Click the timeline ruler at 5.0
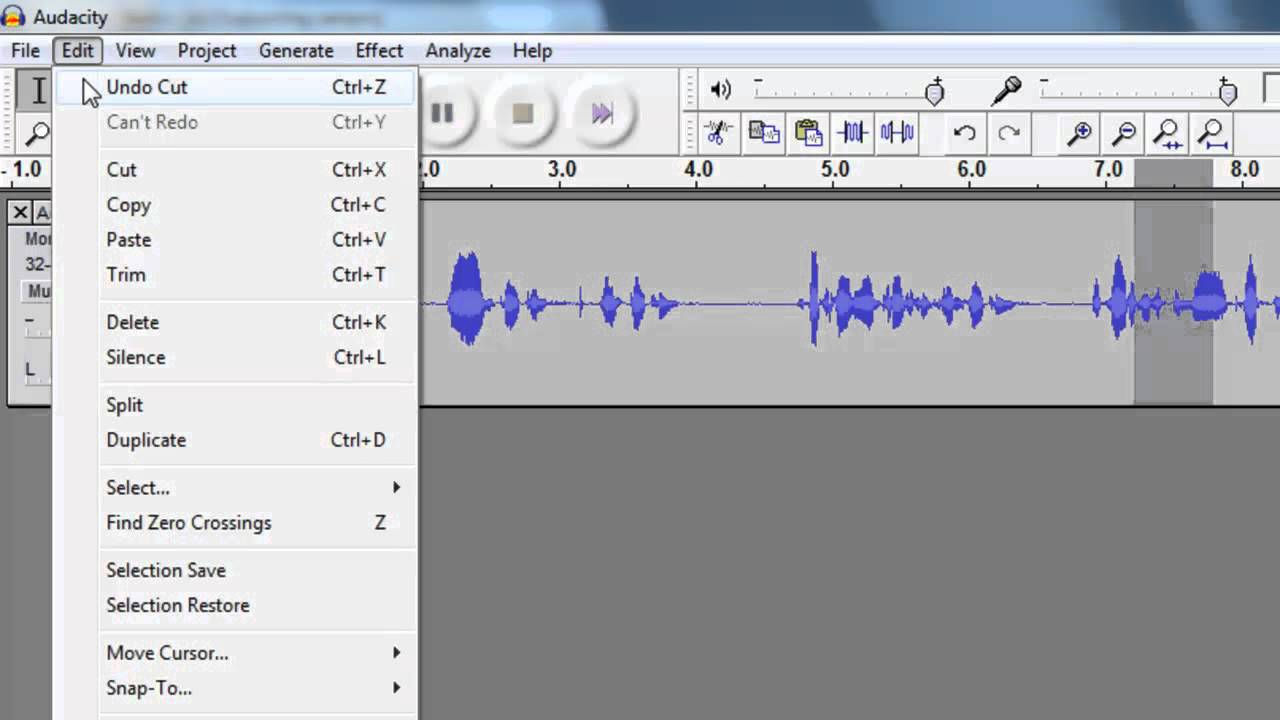The width and height of the screenshot is (1280, 720). click(835, 170)
